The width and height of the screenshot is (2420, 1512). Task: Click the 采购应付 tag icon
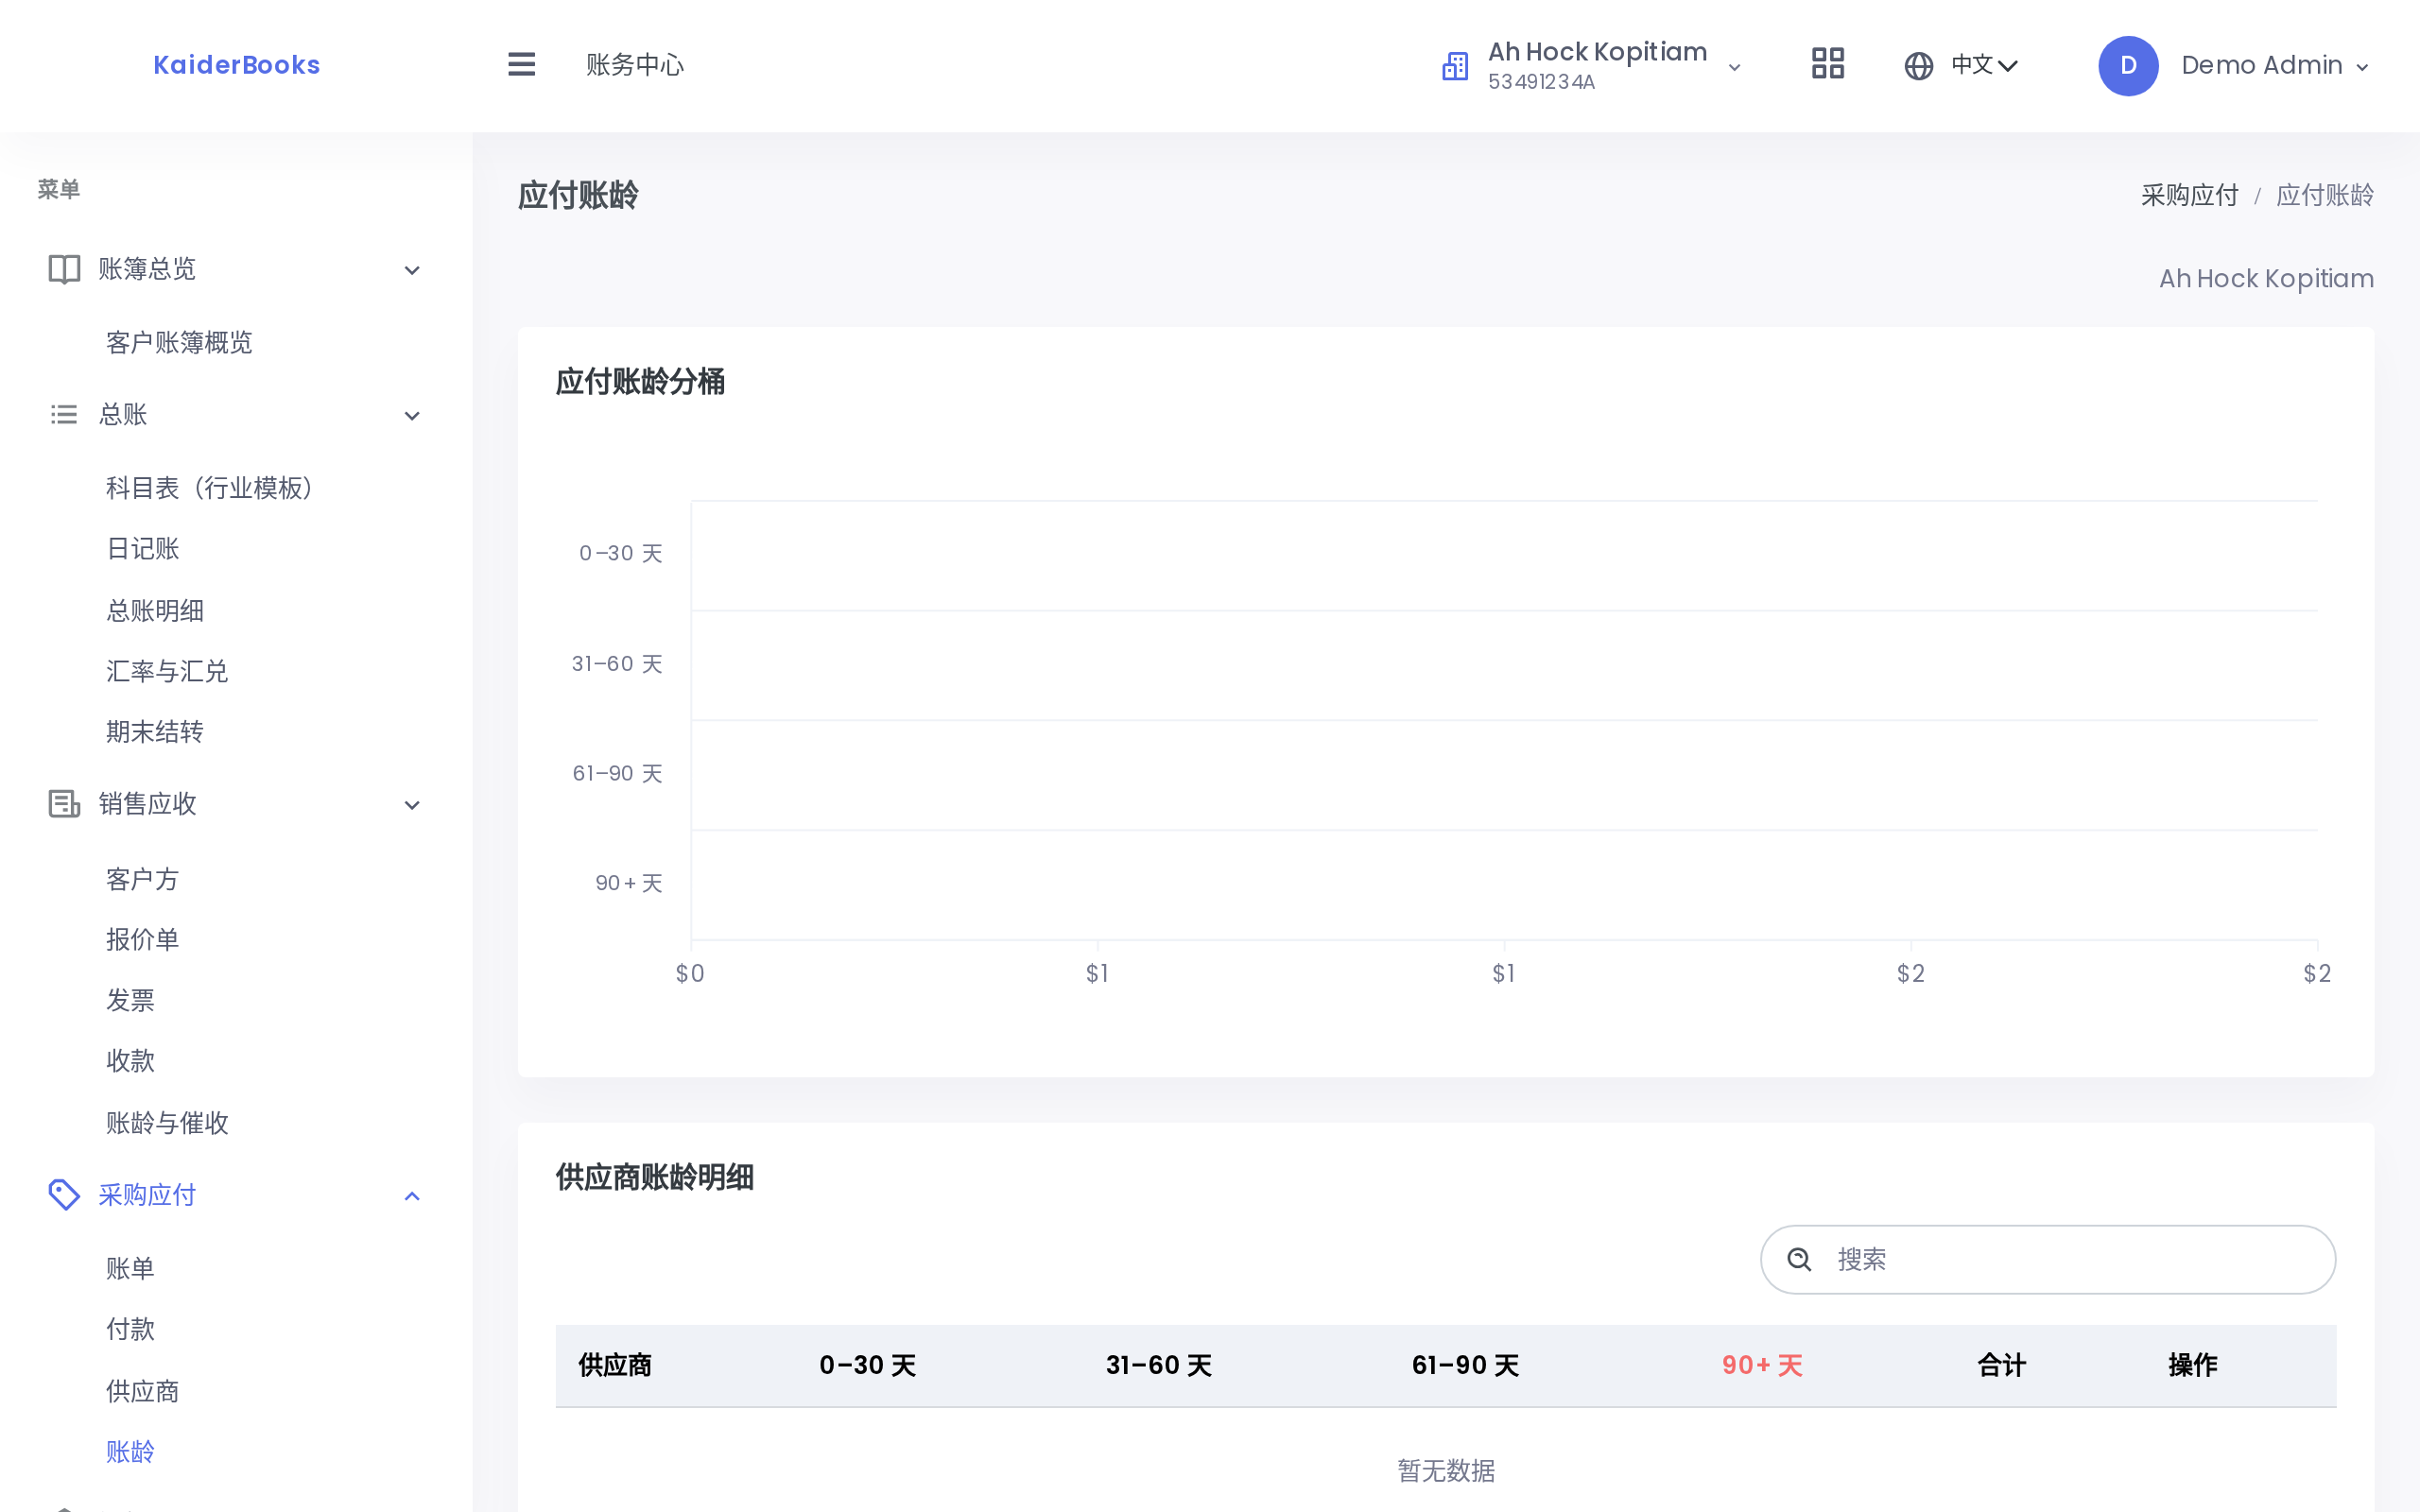coord(64,1194)
